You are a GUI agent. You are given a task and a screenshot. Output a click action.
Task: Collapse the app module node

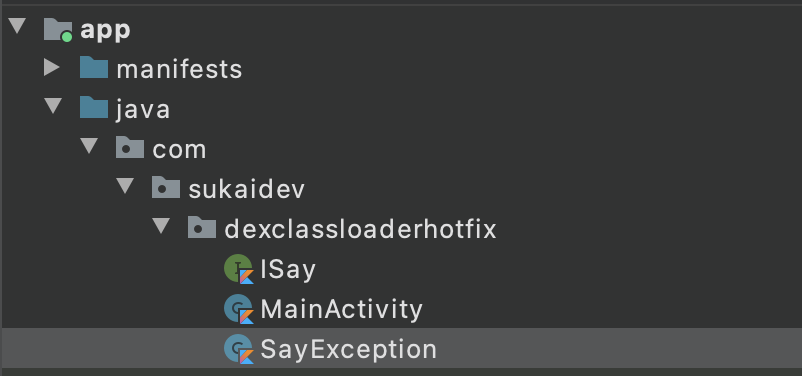(17, 26)
